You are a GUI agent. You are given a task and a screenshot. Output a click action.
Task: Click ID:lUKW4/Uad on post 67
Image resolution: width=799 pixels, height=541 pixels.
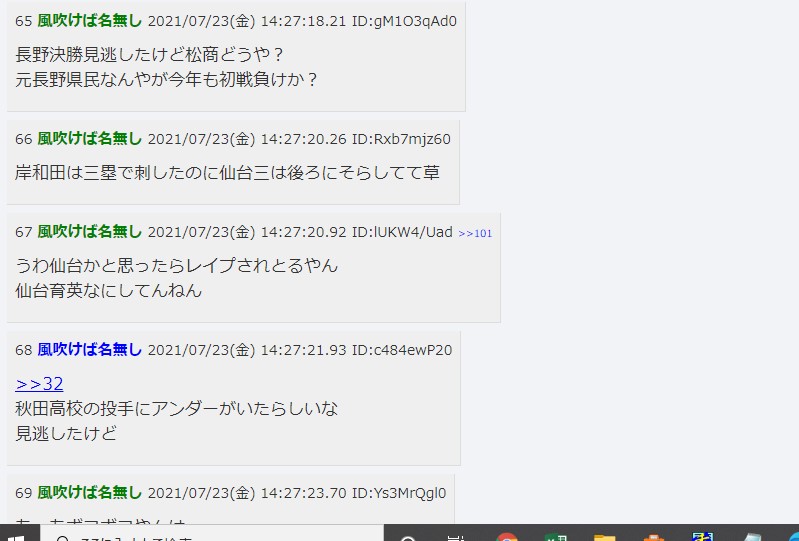click(402, 232)
